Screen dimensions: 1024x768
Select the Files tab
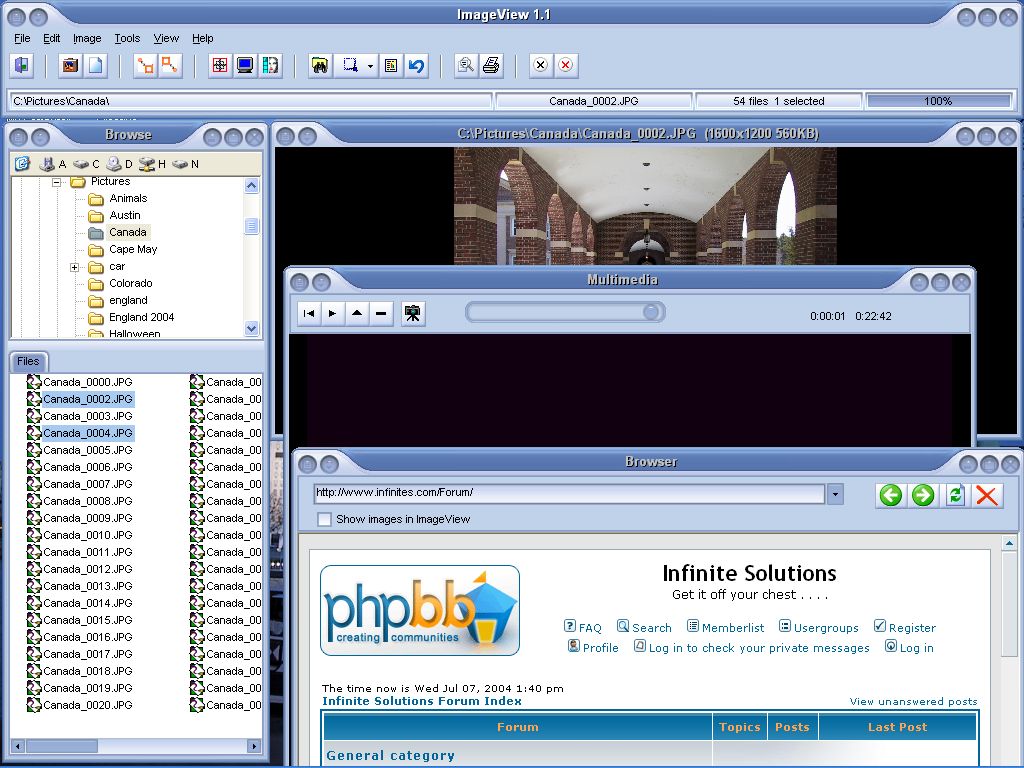[28, 361]
